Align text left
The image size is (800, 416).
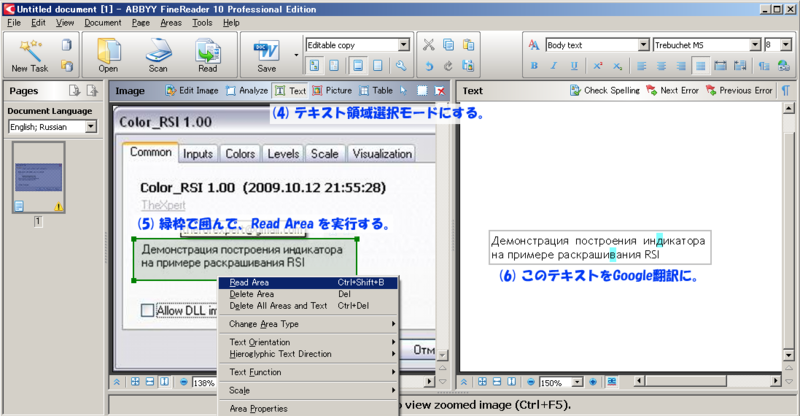tap(642, 66)
